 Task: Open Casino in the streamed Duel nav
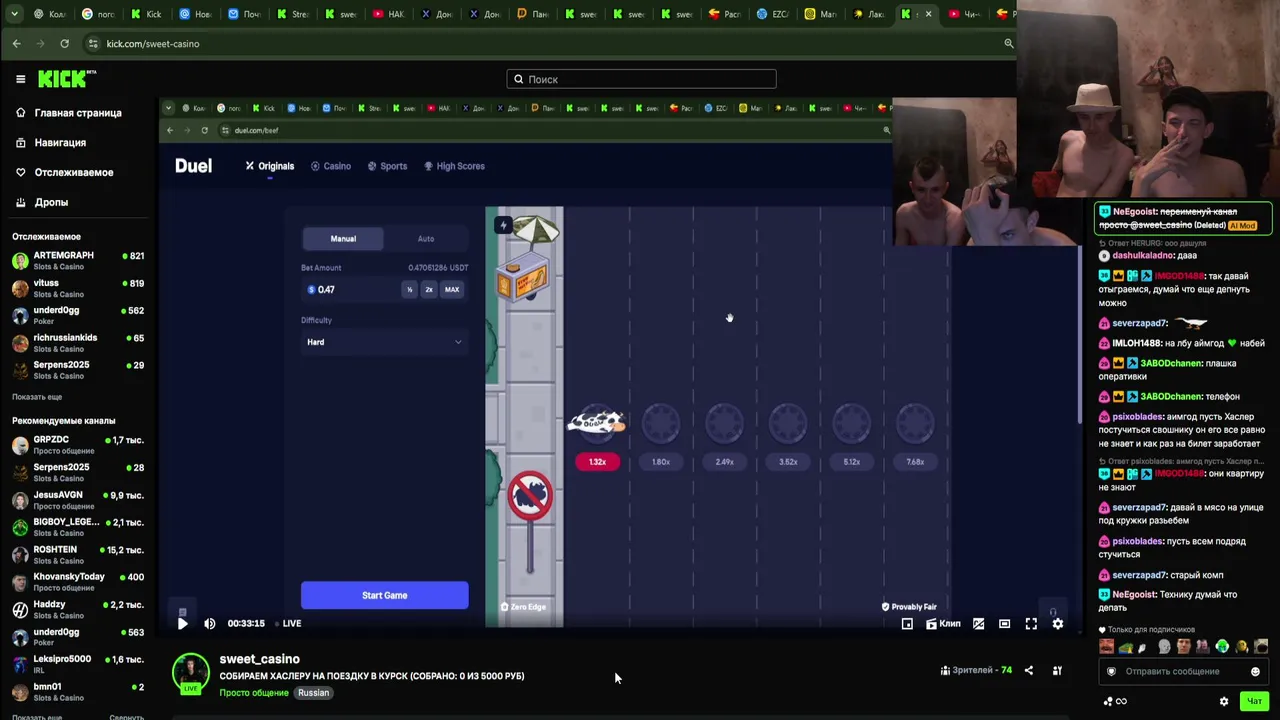(331, 166)
